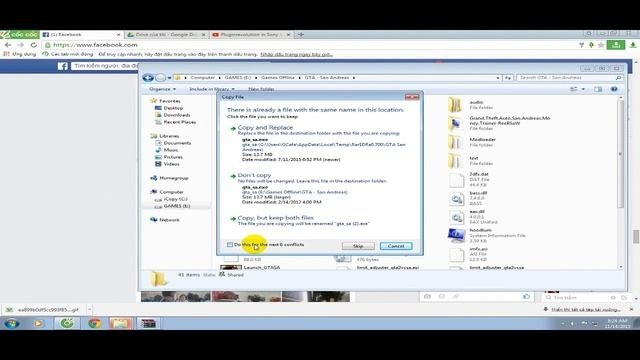Switch to the Facebook browser tab
Screen dimensions: 640x360
[x=81, y=35]
